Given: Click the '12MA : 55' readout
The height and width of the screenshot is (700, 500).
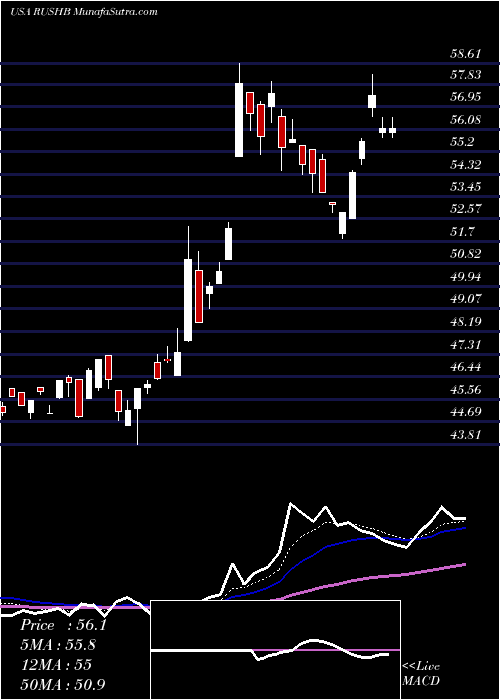Looking at the screenshot, I should point(56,664).
